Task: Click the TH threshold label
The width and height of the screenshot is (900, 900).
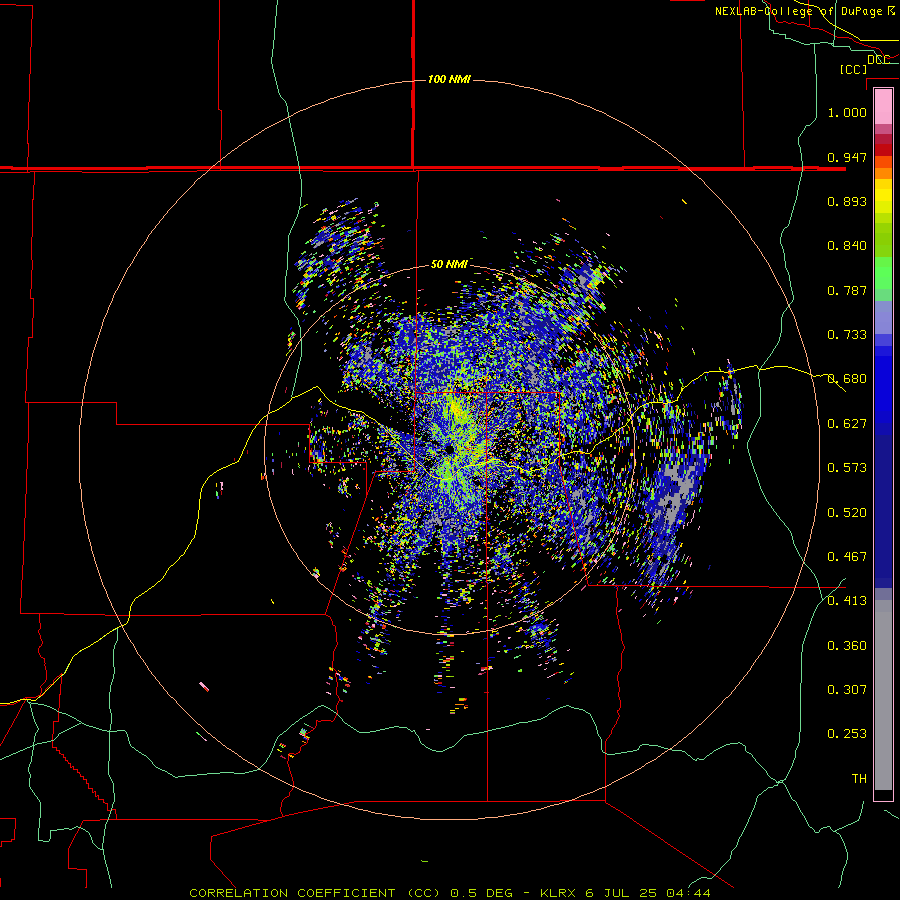Action: pos(859,778)
